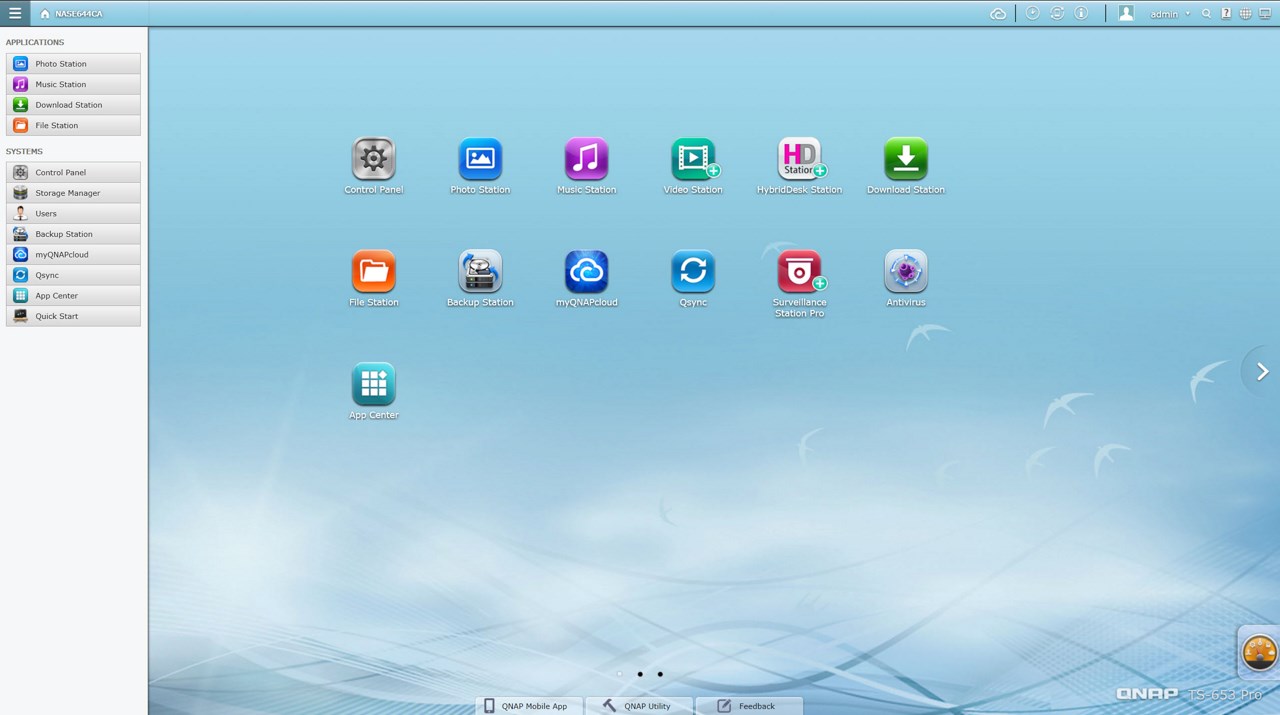1280x715 pixels.
Task: Launch the Antivirus desktop icon
Action: point(906,271)
